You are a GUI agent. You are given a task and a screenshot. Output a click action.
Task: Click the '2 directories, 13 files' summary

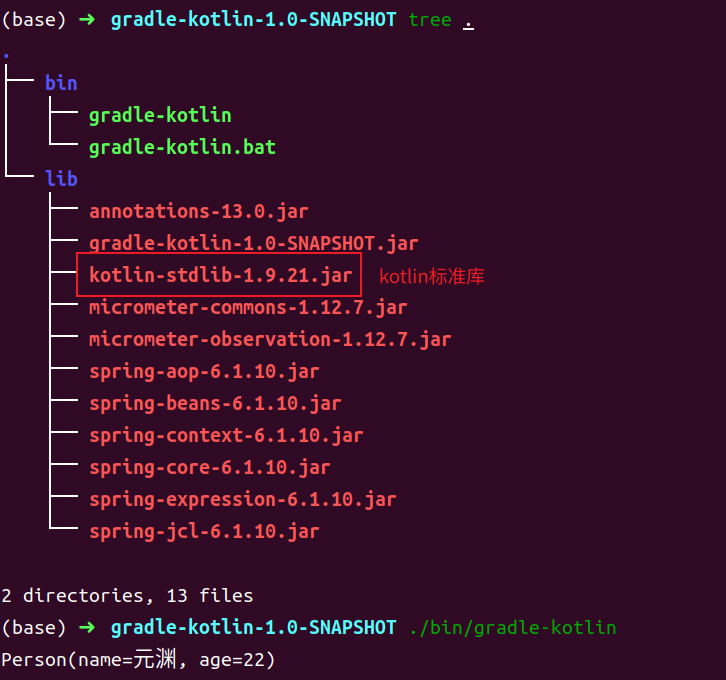(x=127, y=596)
